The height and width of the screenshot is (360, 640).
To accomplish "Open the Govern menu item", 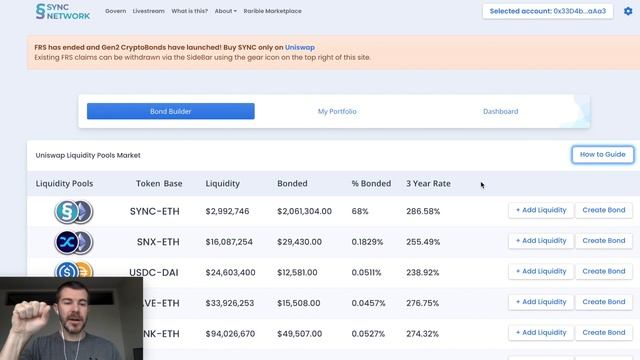I will pyautogui.click(x=116, y=11).
